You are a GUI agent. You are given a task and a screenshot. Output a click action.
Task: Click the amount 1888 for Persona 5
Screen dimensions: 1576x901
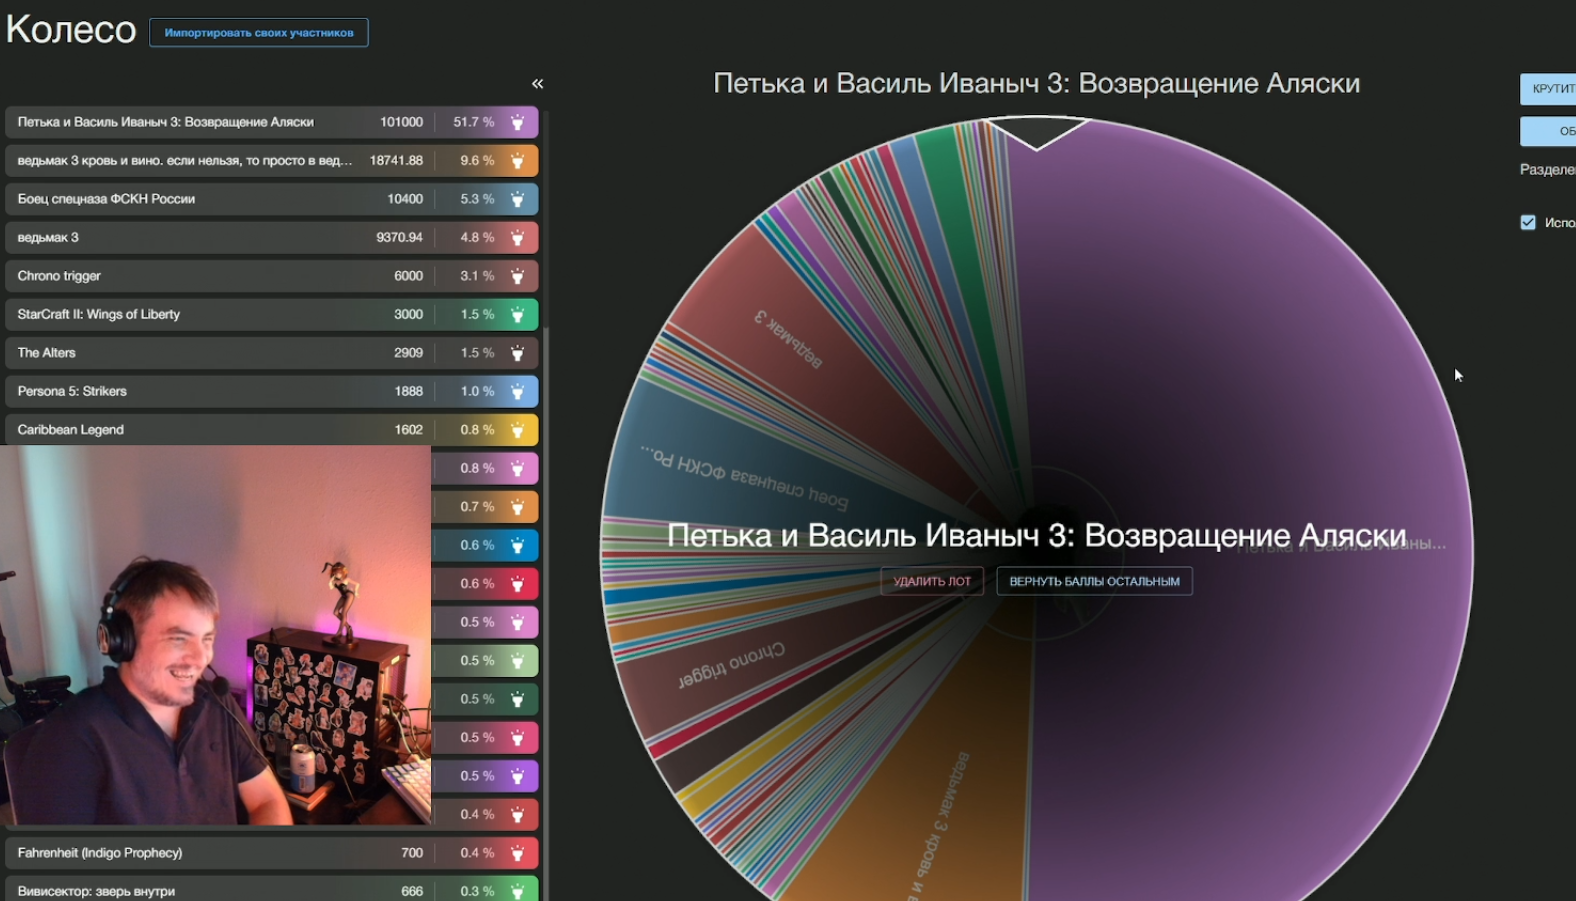(x=408, y=391)
